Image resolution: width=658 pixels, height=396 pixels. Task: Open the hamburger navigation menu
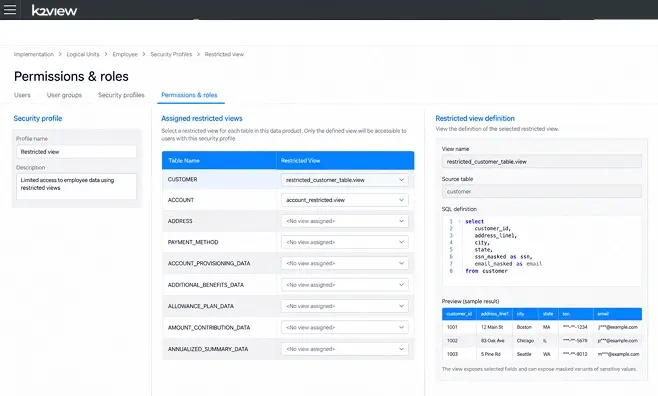[x=10, y=9]
